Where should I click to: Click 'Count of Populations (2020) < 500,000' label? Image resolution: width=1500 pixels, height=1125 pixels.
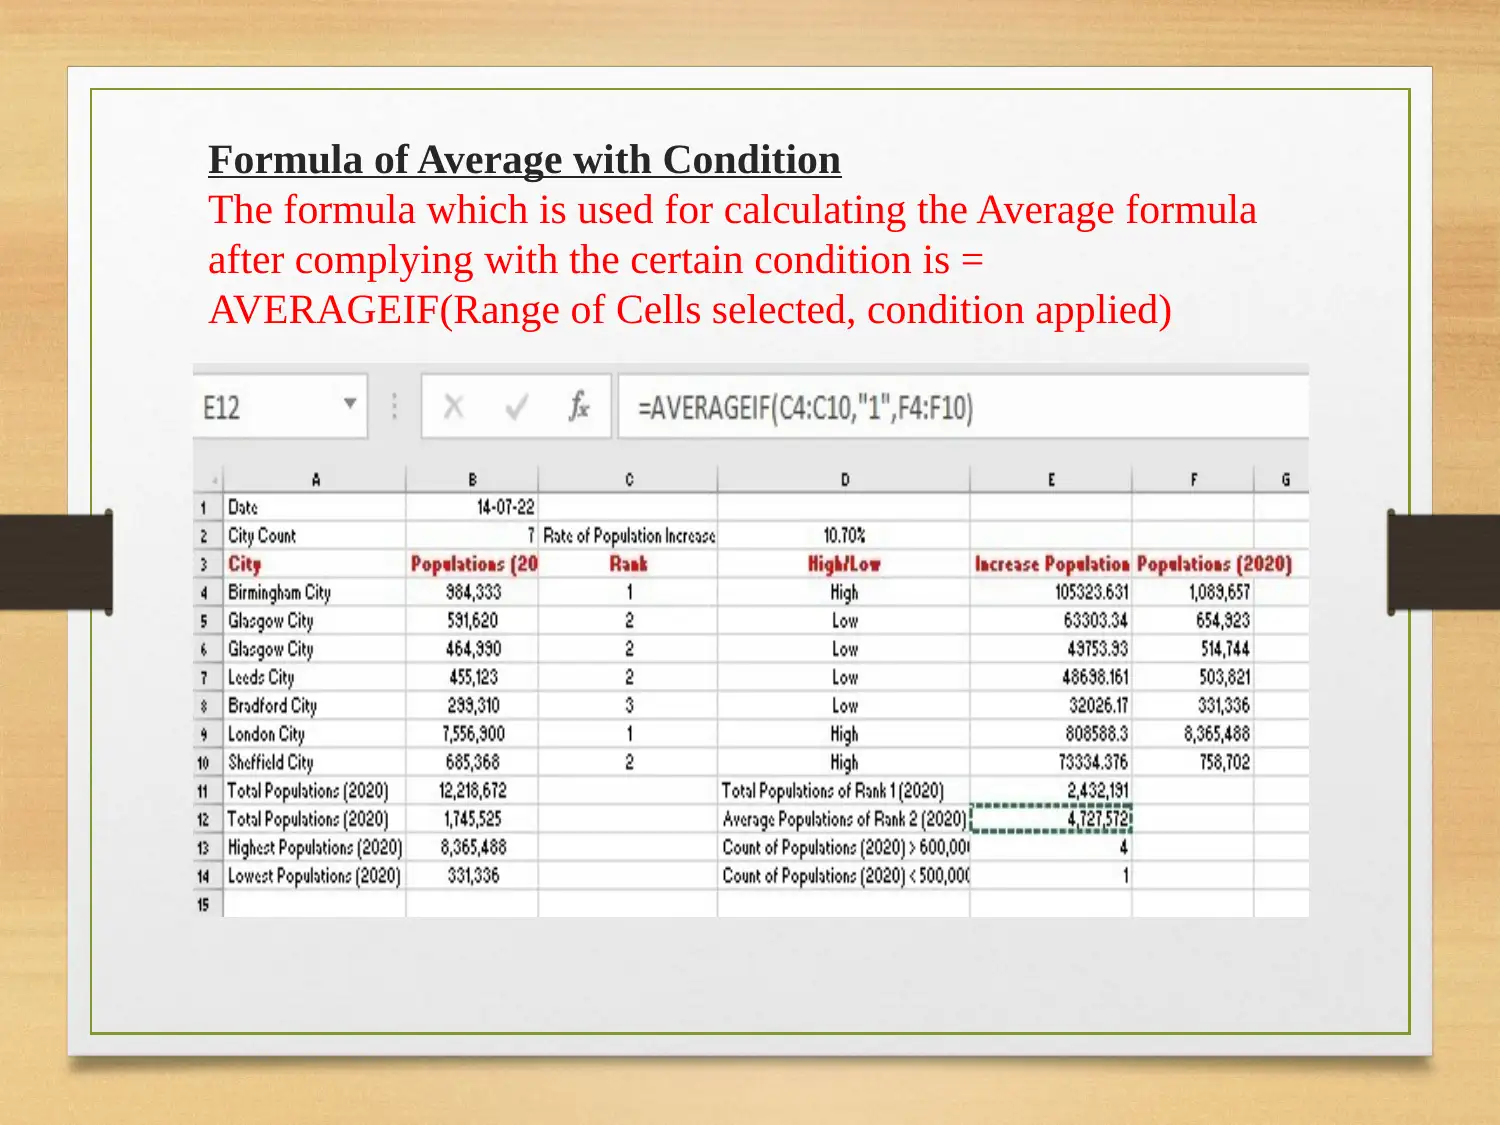[x=844, y=876]
